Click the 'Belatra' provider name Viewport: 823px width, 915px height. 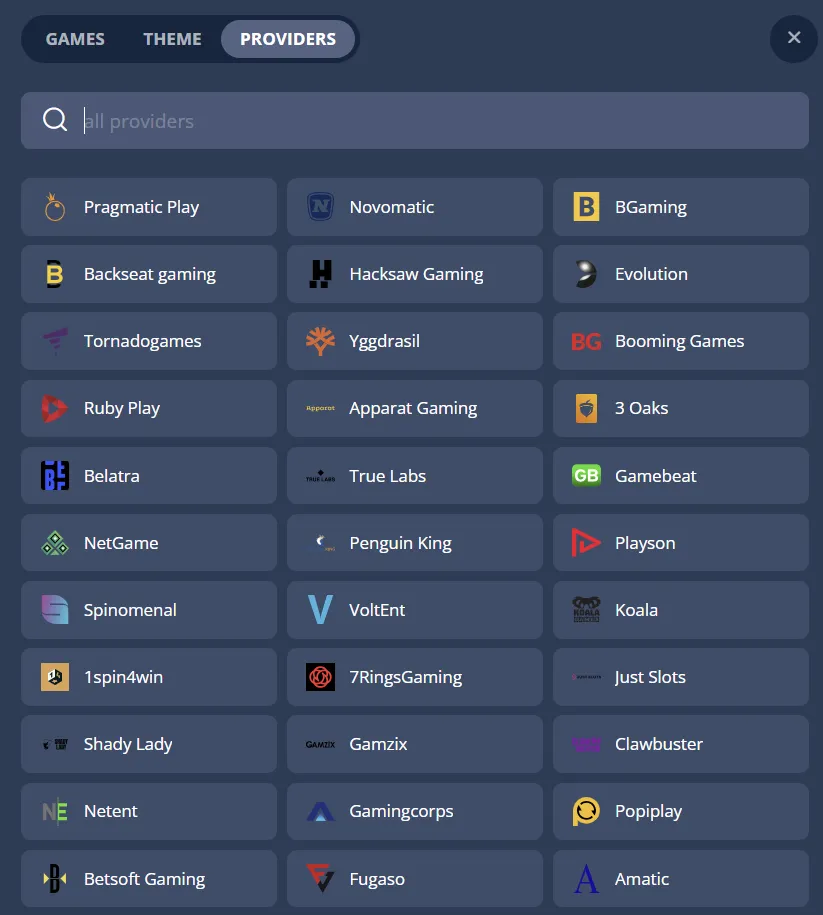click(111, 476)
